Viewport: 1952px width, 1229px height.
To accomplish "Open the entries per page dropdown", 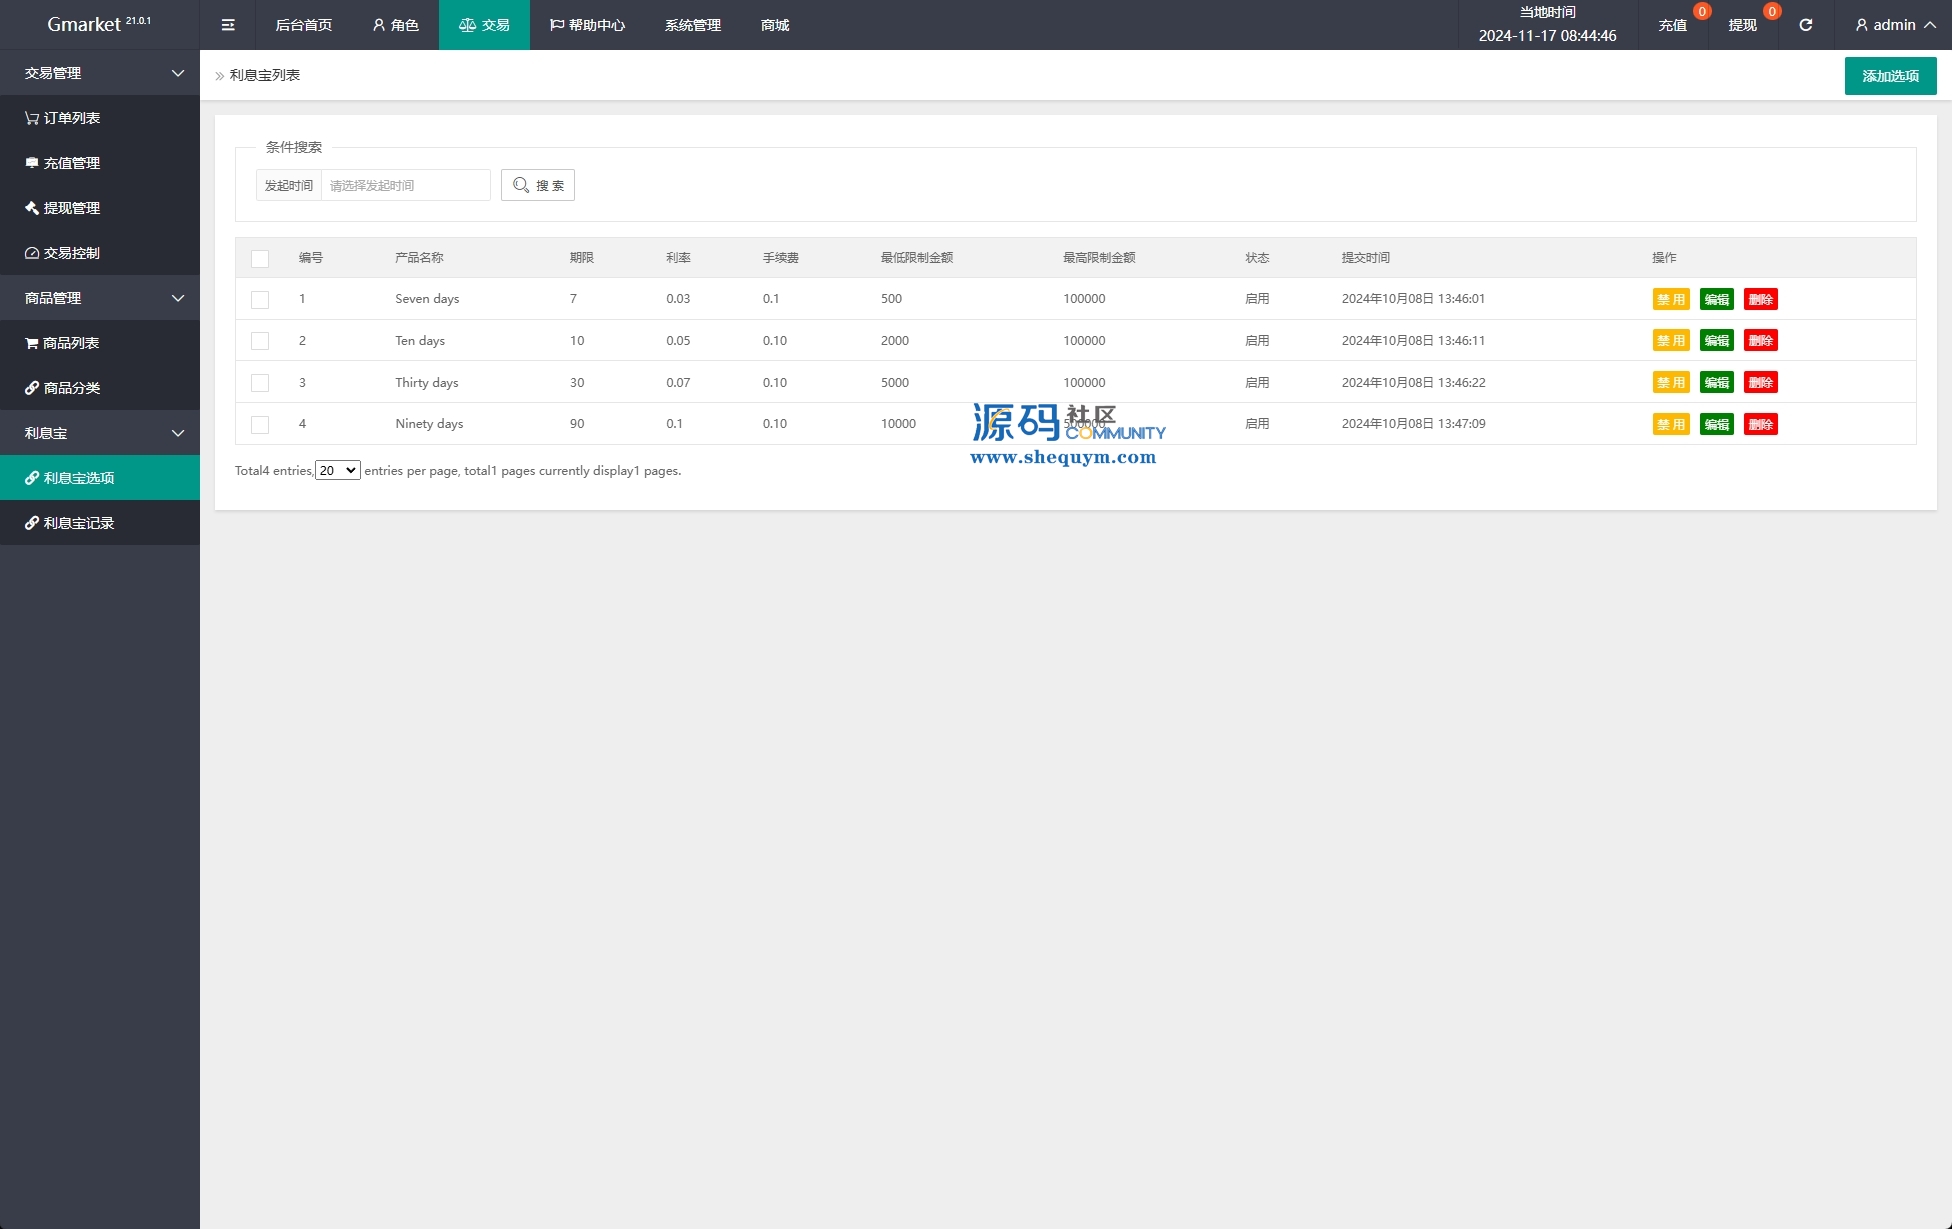I will [338, 471].
